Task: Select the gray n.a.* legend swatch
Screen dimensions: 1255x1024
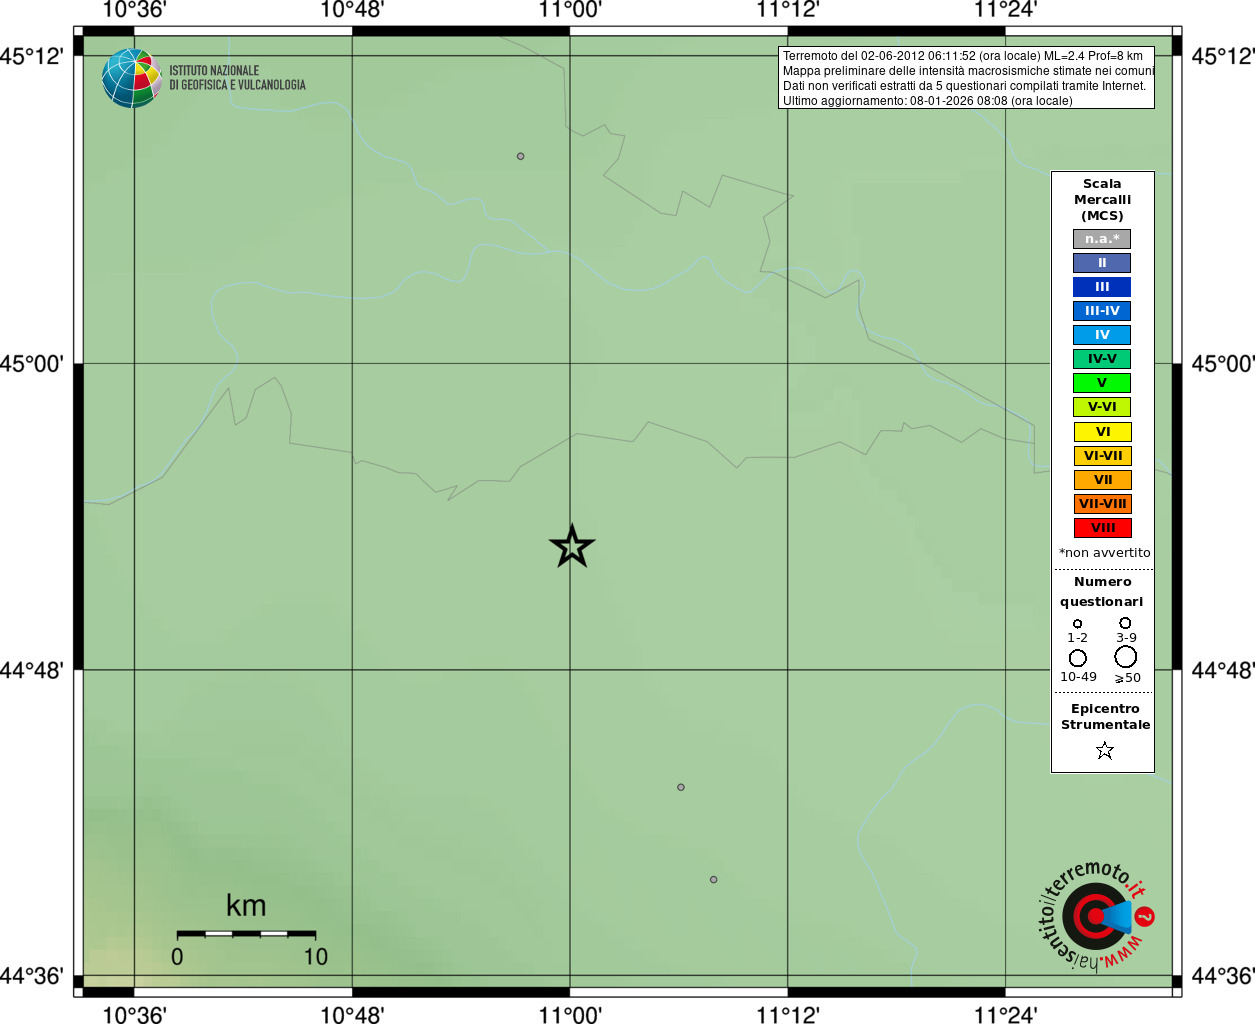Action: pos(1102,239)
